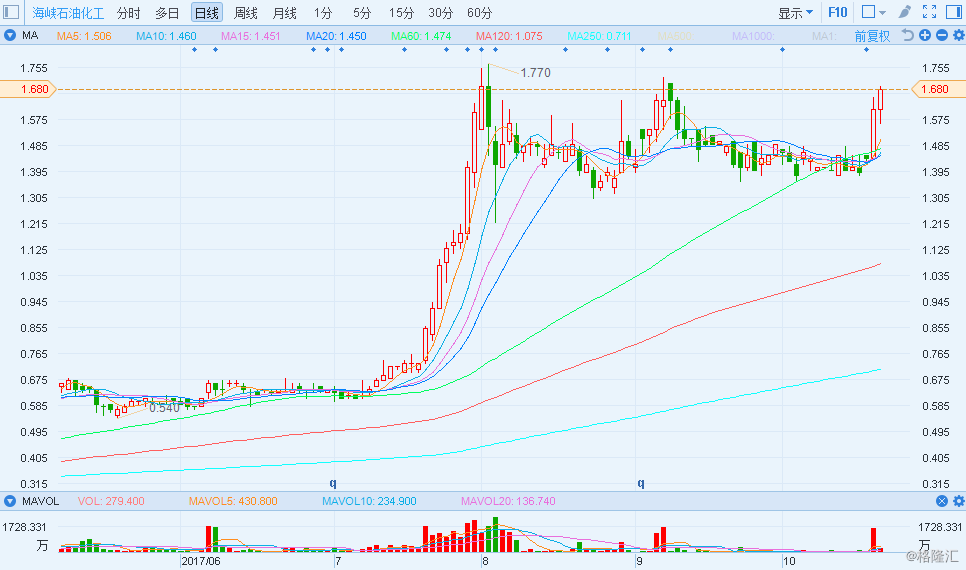Image resolution: width=966 pixels, height=570 pixels.
Task: Open MA indicator settings gear
Action: click(956, 35)
